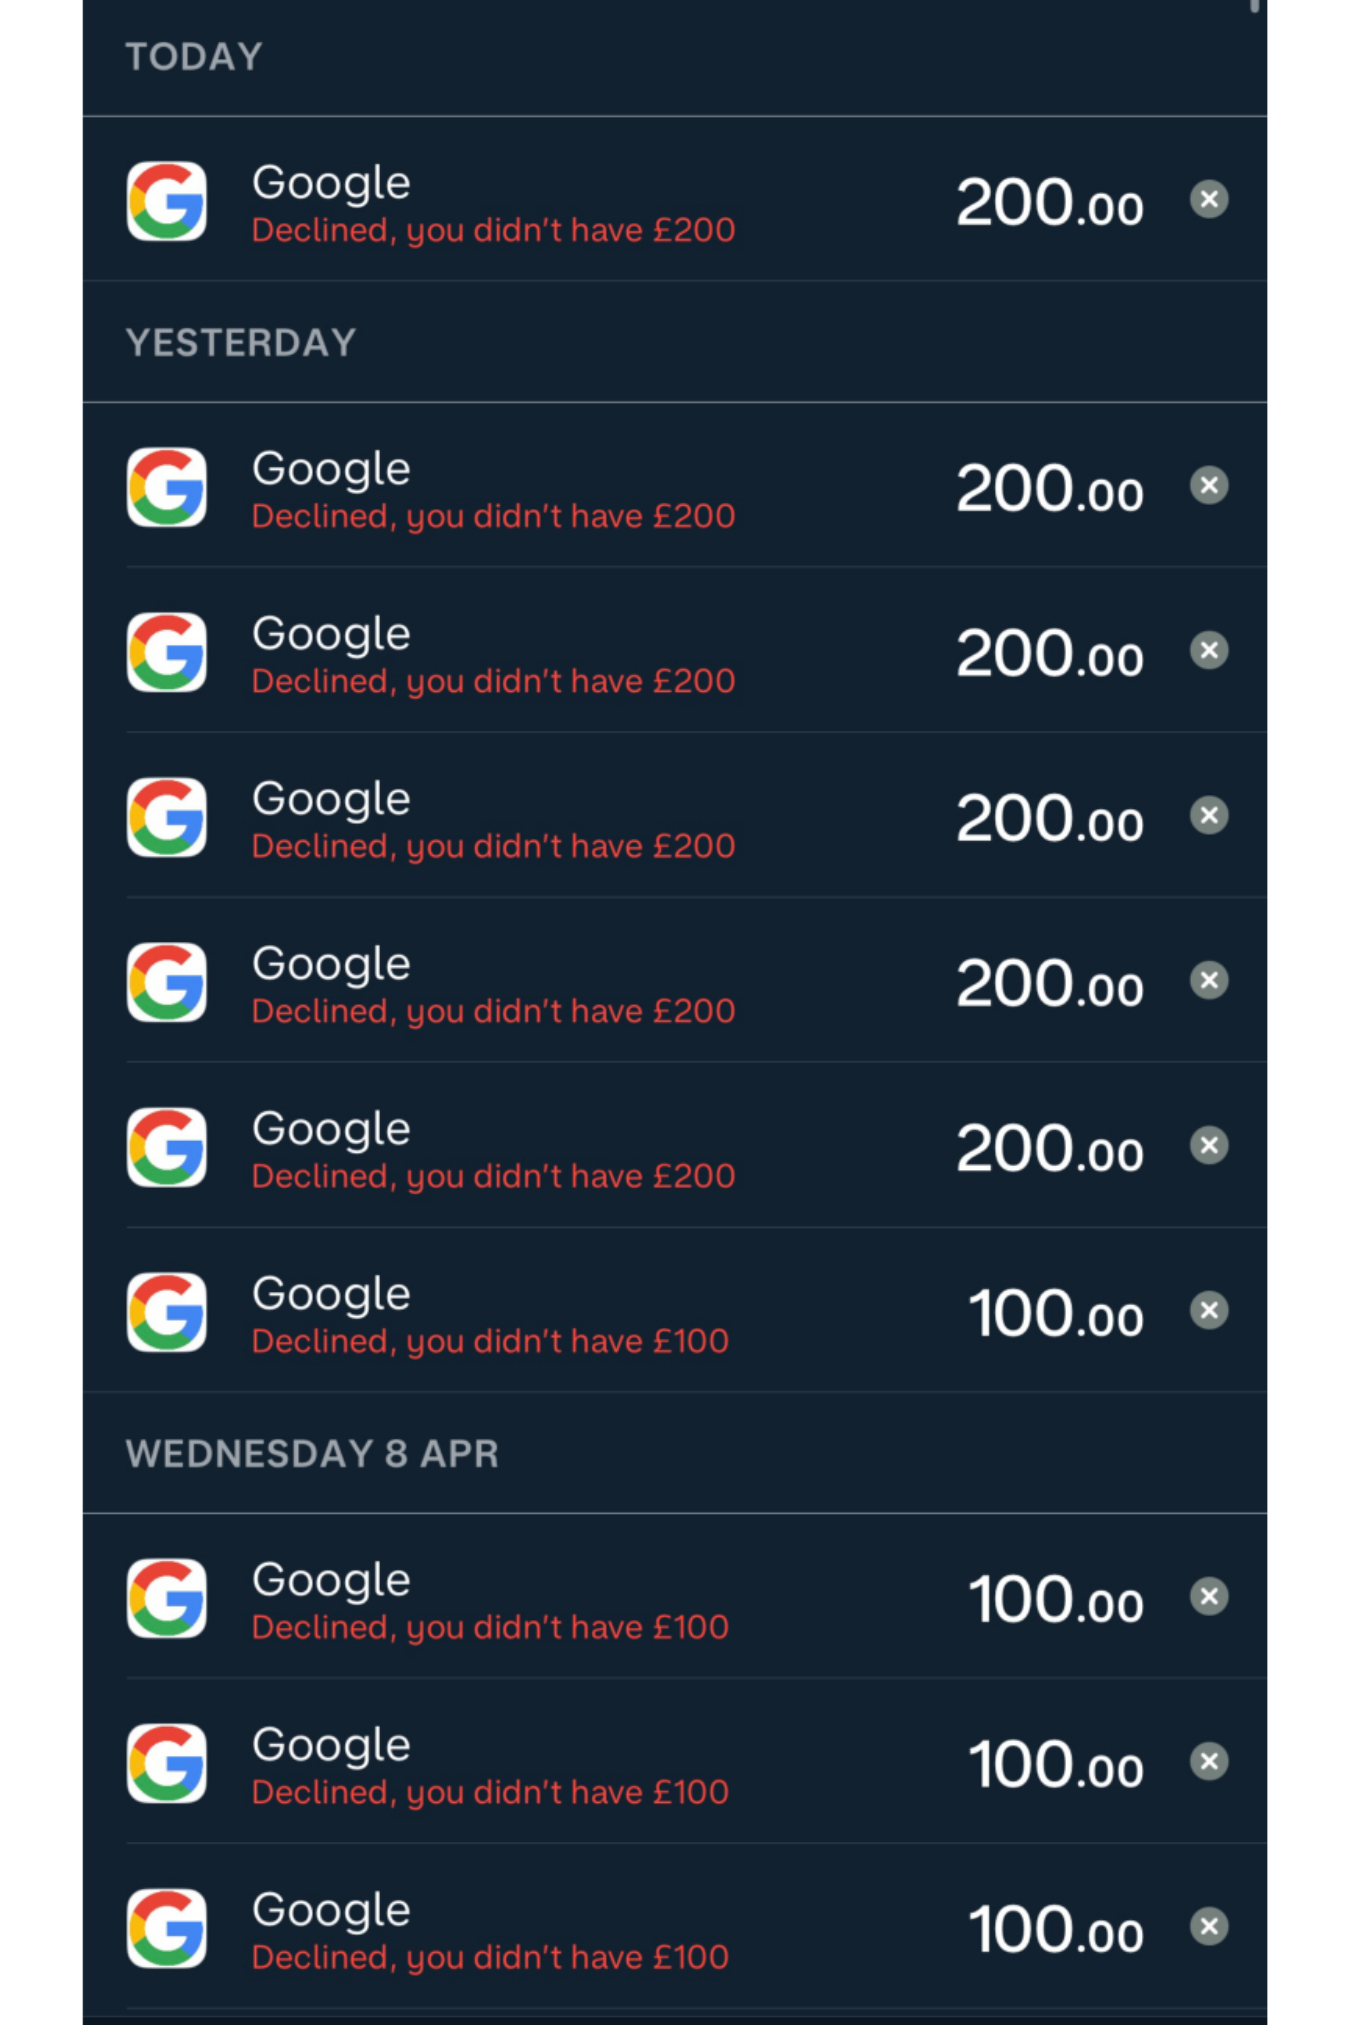Click the X icon on the last £100.00 row
Image resolution: width=1350 pixels, height=2025 pixels.
click(1209, 1926)
